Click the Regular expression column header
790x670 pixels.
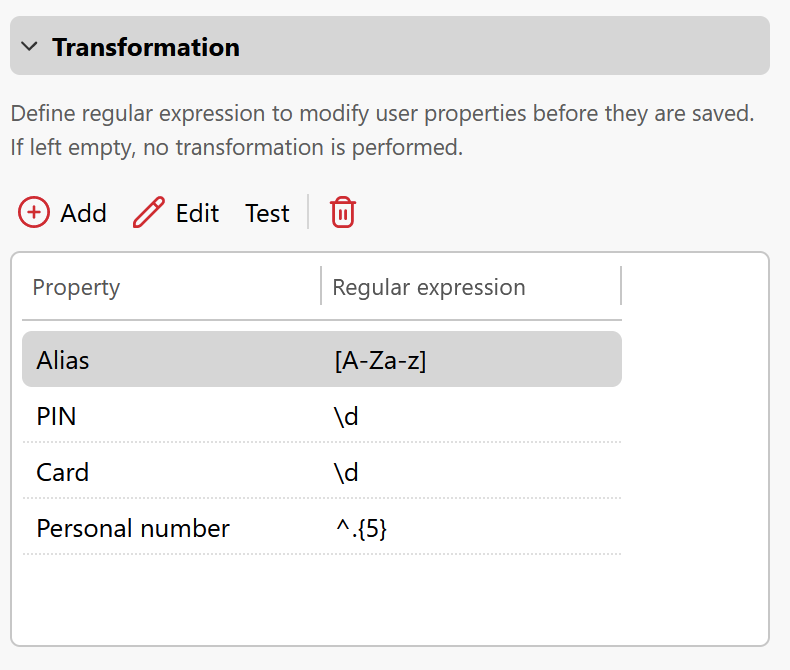[x=428, y=287]
